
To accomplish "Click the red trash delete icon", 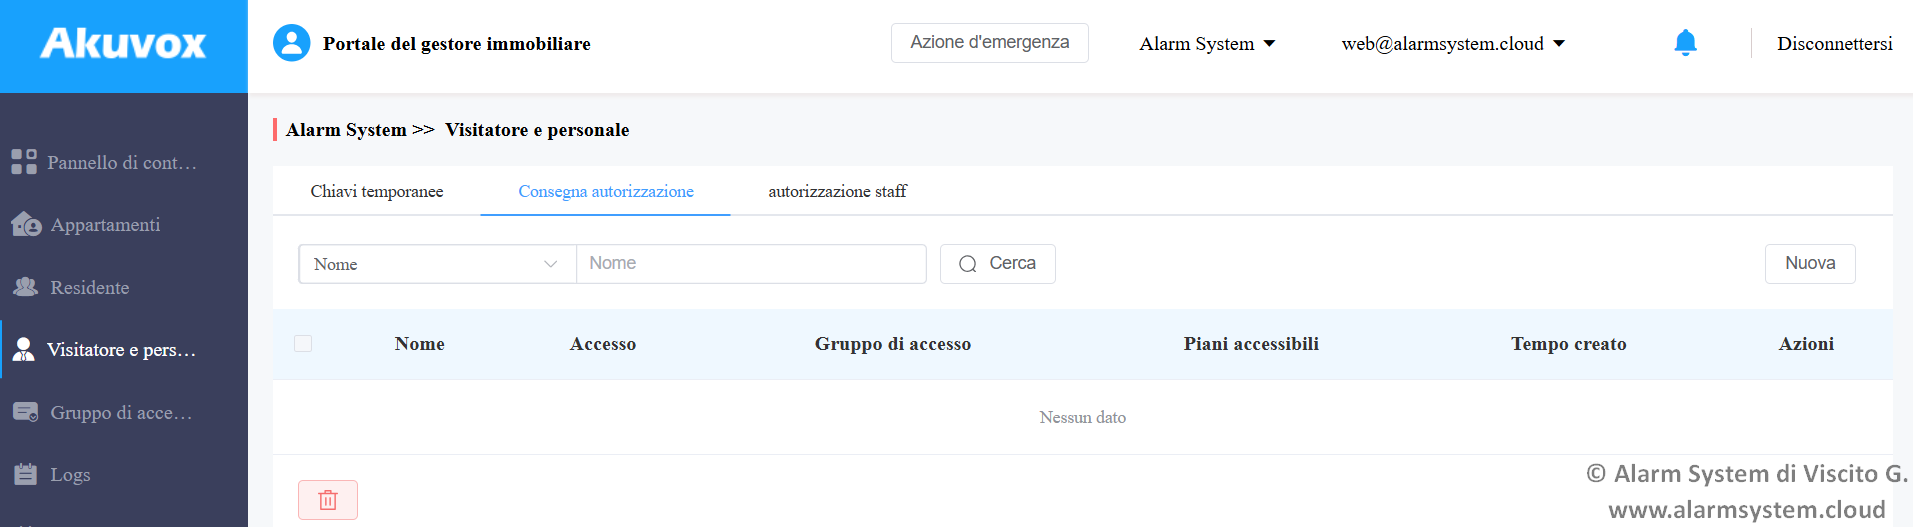I will coord(328,500).
